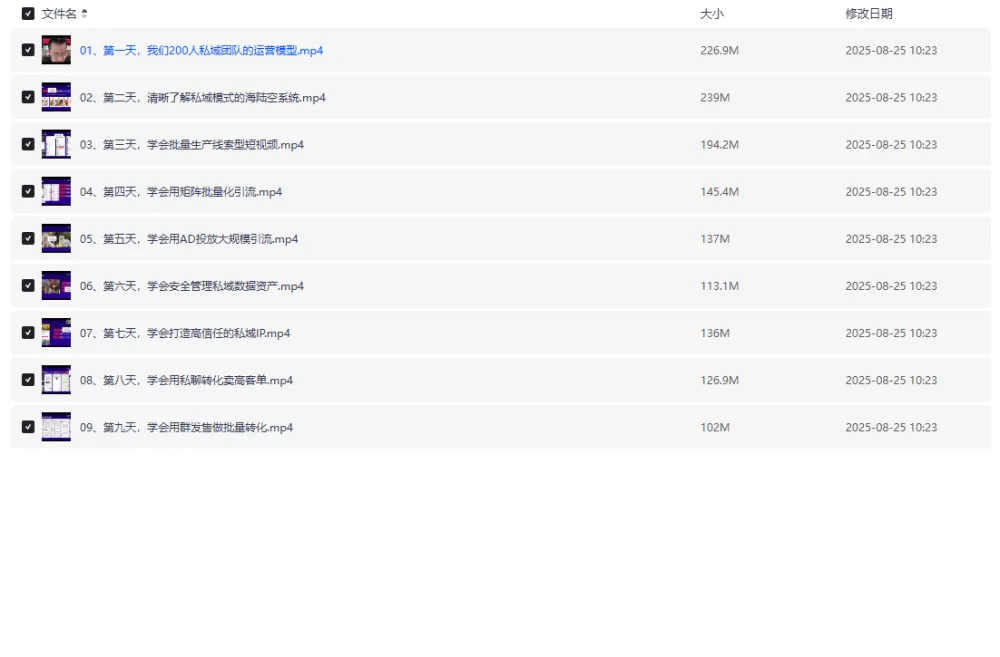Open 01、第一天 运营模型.mp4 file link

pos(201,50)
